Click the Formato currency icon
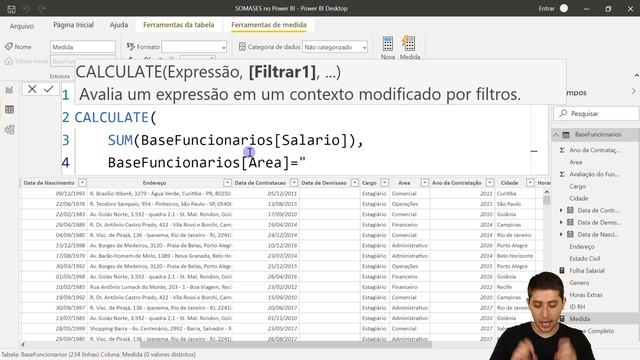 (x=131, y=47)
